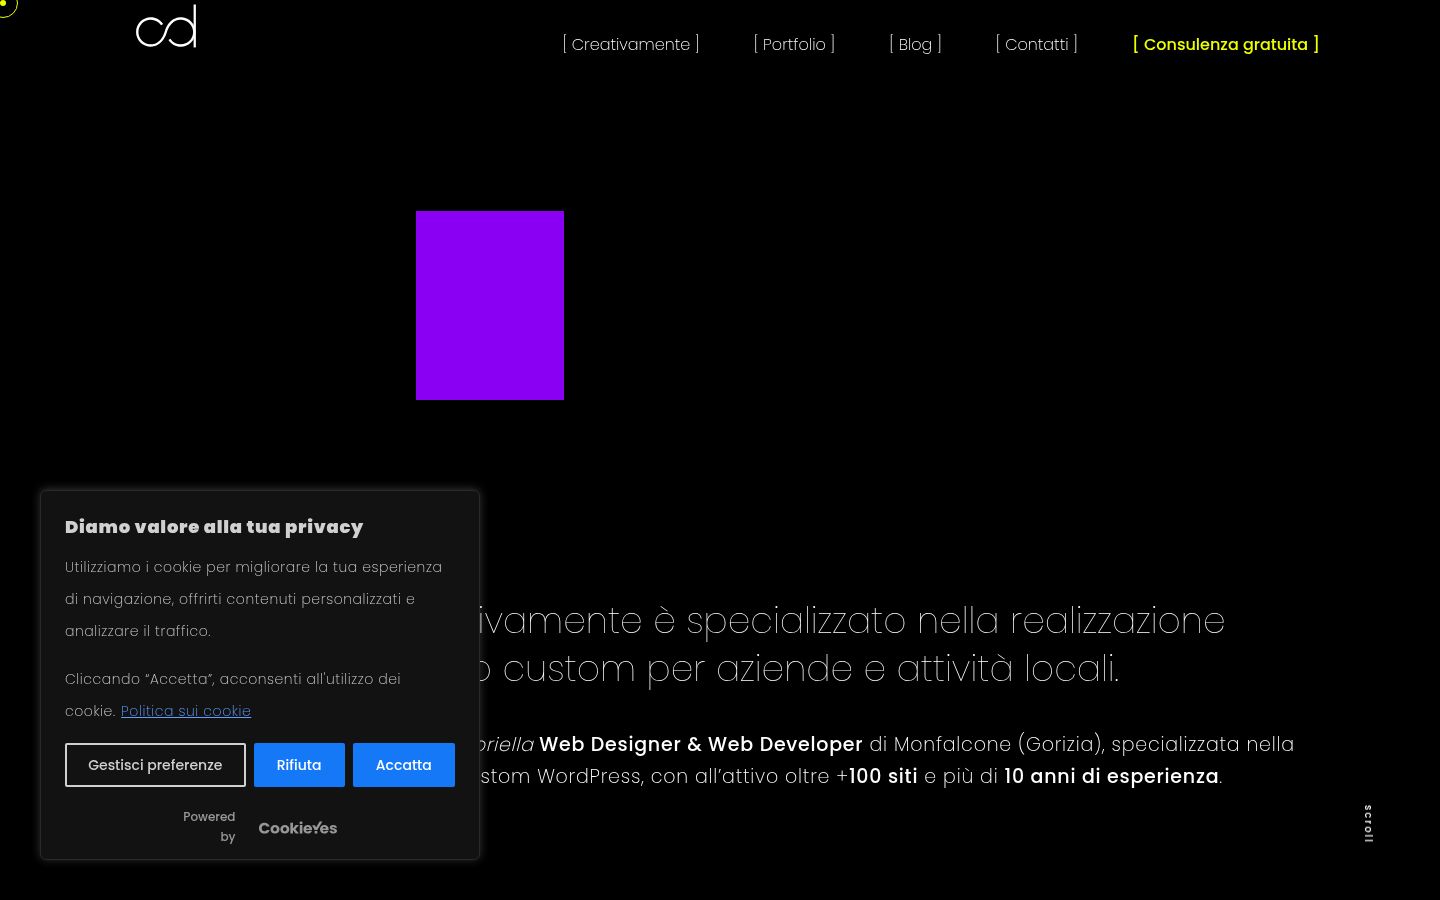Click the CookieYes logo
This screenshot has height=900, width=1440.
point(298,828)
